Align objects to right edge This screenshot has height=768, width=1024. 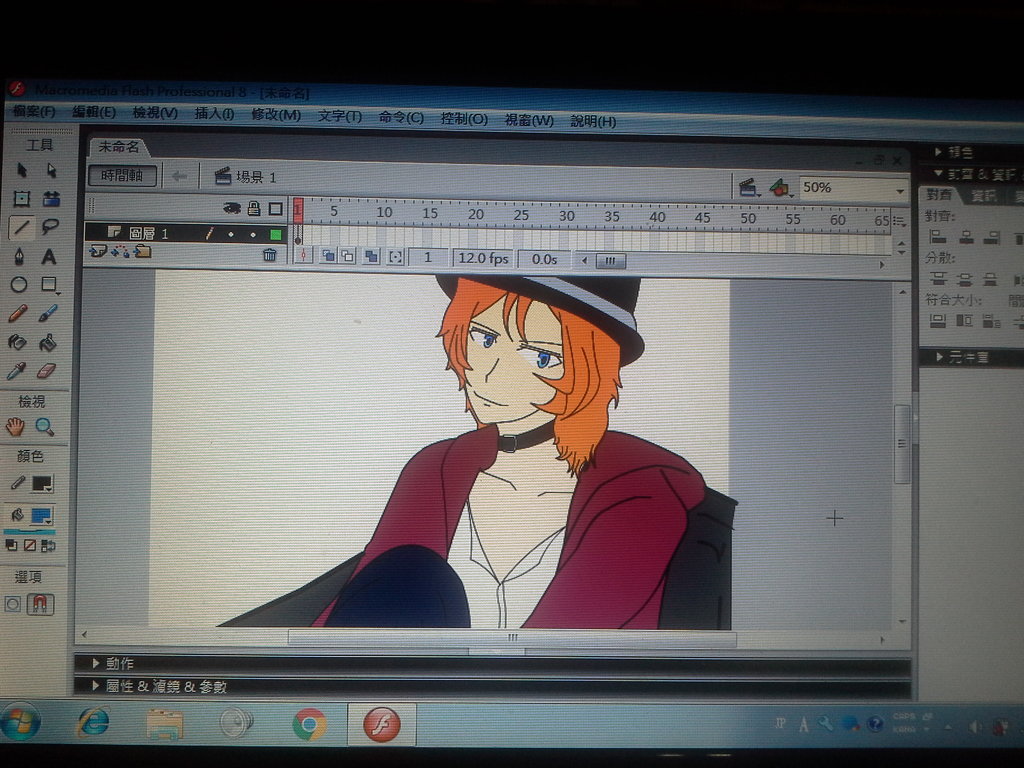pyautogui.click(x=992, y=238)
